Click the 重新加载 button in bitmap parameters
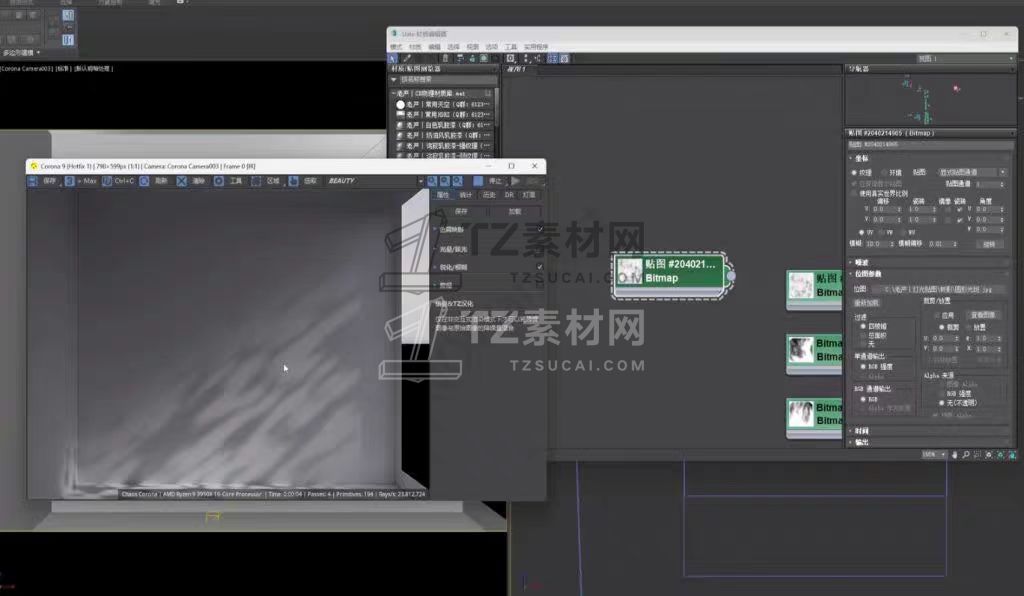 point(867,303)
